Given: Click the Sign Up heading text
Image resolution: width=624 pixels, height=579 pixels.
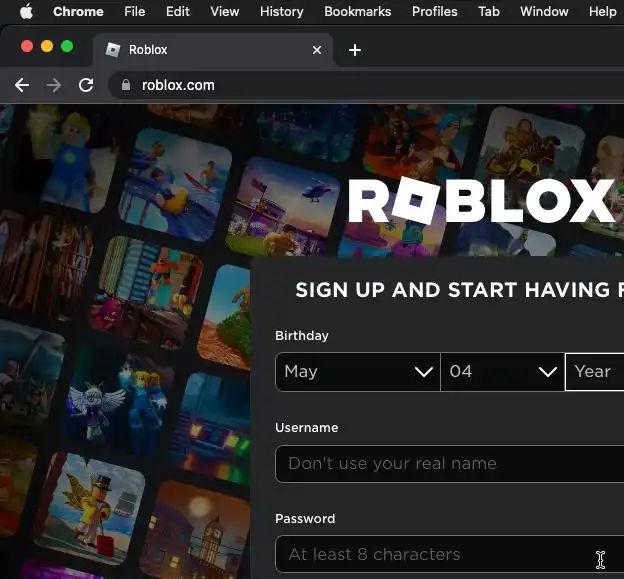Looking at the screenshot, I should coord(460,290).
